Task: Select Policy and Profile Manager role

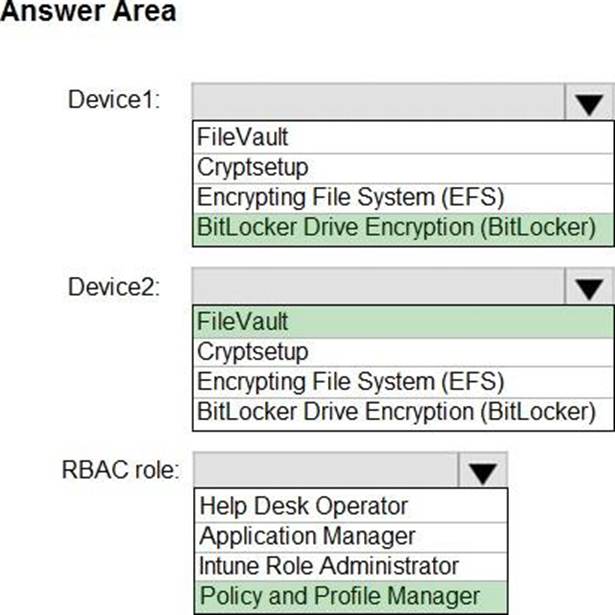Action: (x=351, y=597)
